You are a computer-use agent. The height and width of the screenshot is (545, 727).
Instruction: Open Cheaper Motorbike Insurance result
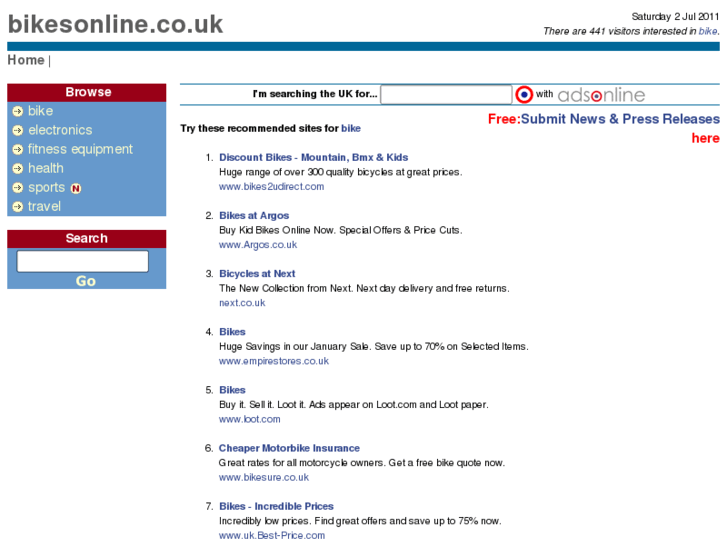tap(289, 449)
